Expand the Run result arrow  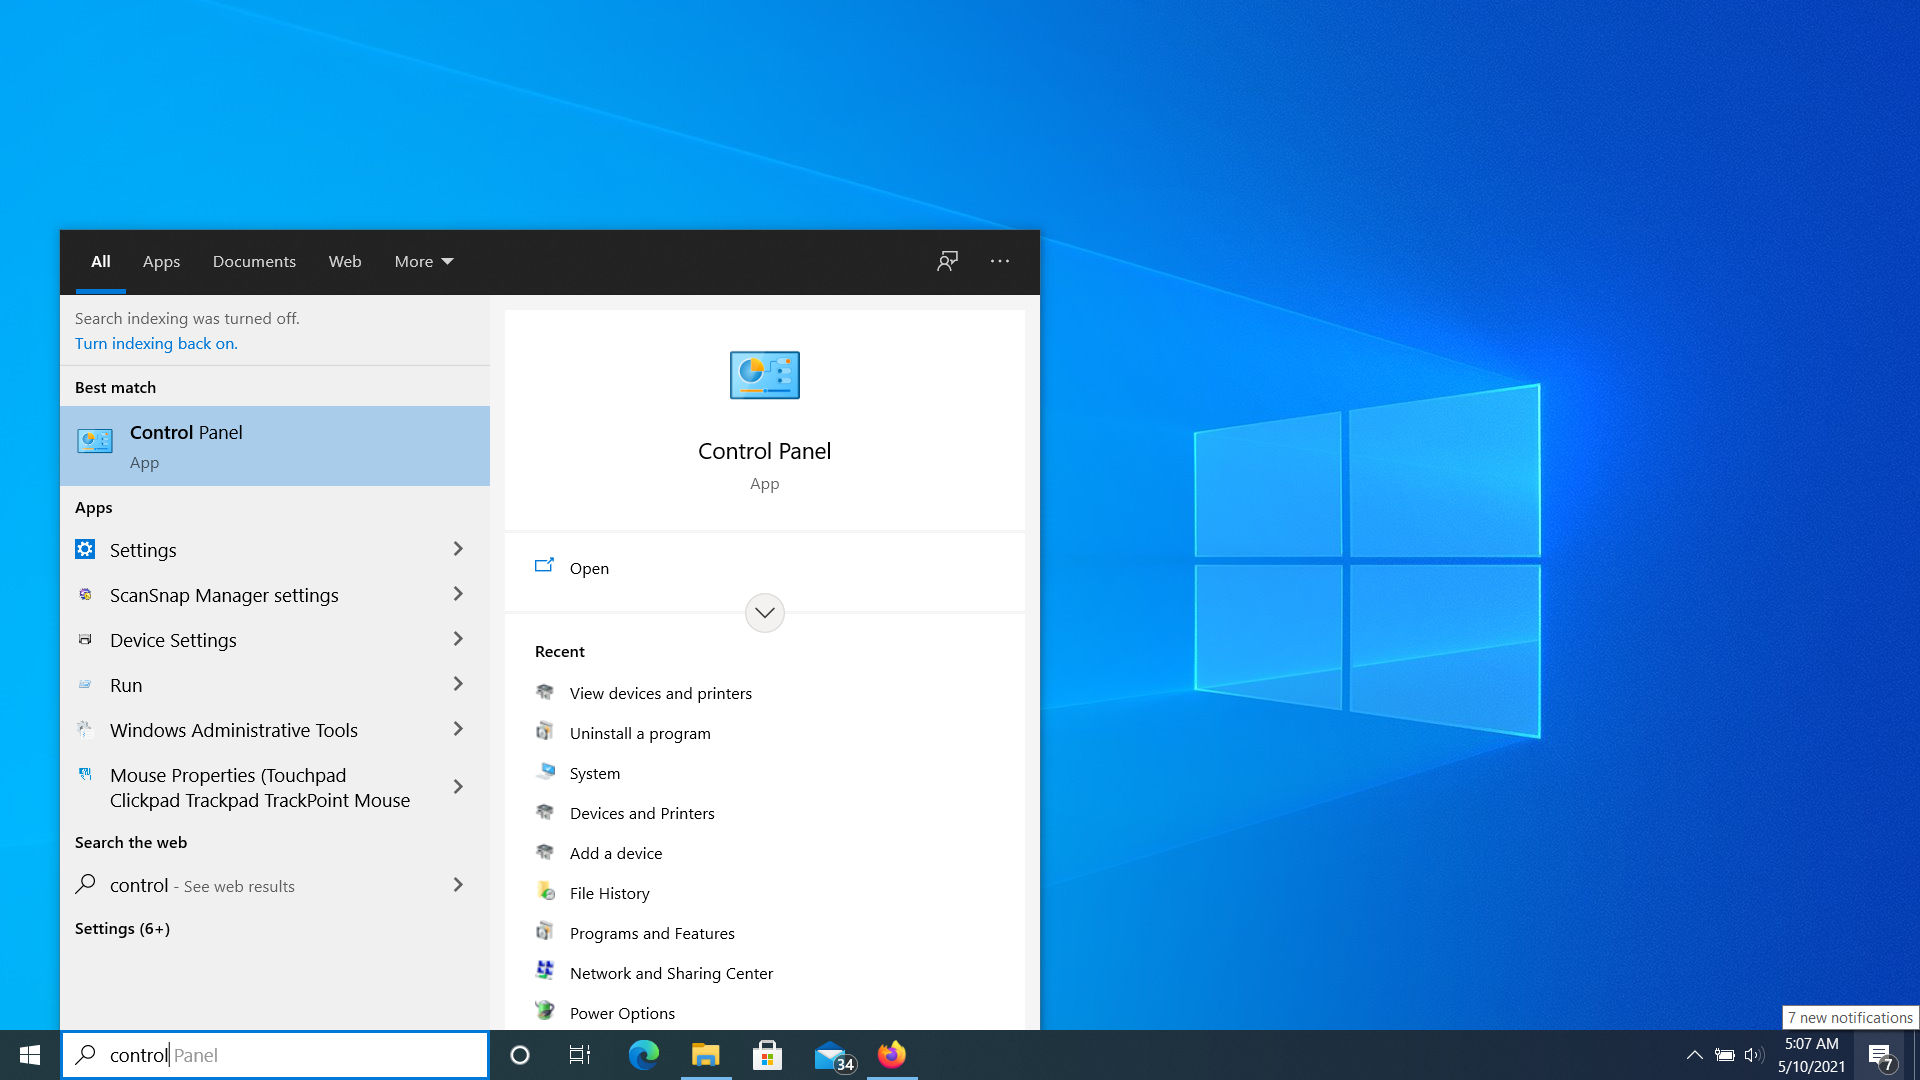(458, 684)
